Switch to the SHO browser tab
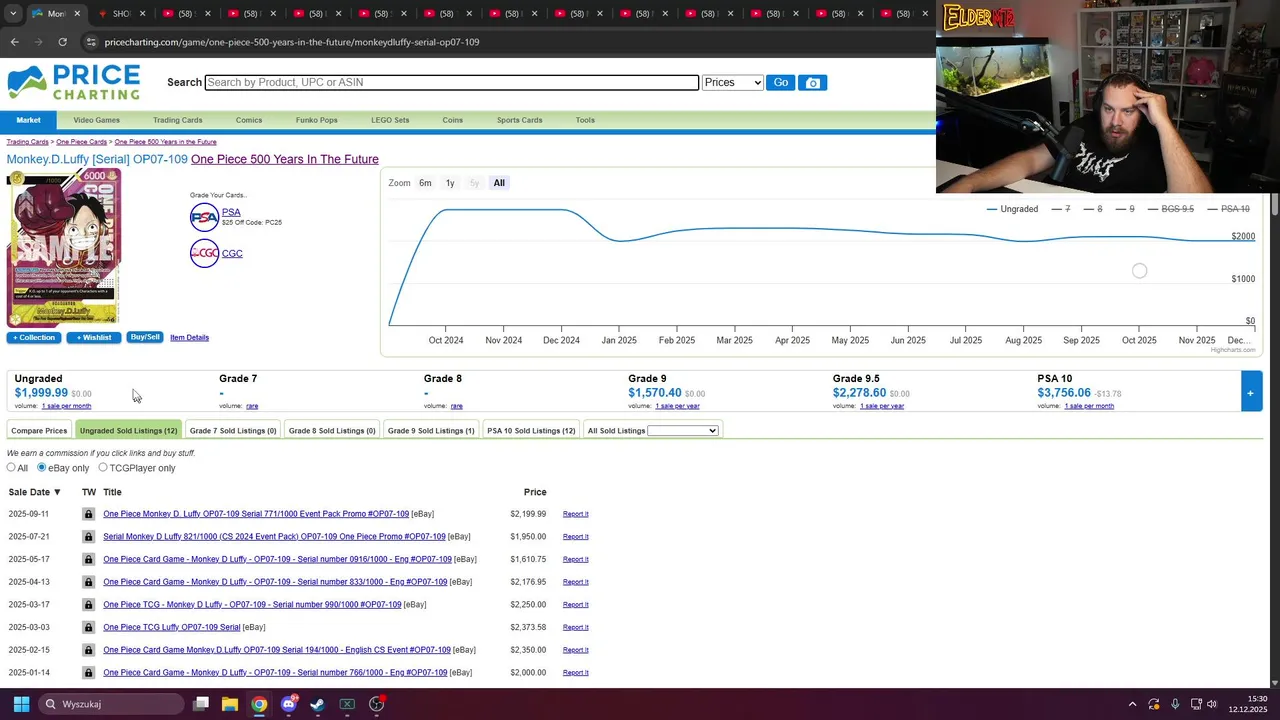 [120, 14]
